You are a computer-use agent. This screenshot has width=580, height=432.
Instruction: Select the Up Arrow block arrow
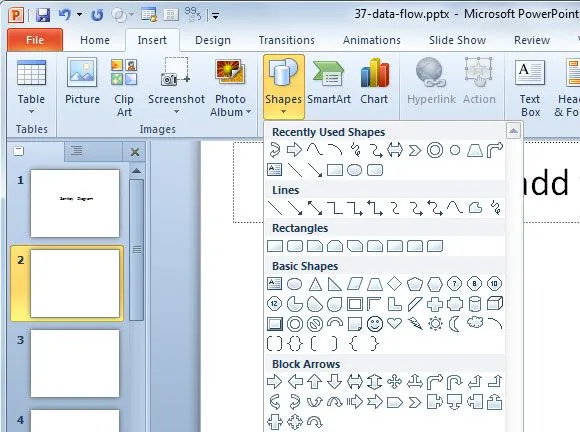[315, 382]
